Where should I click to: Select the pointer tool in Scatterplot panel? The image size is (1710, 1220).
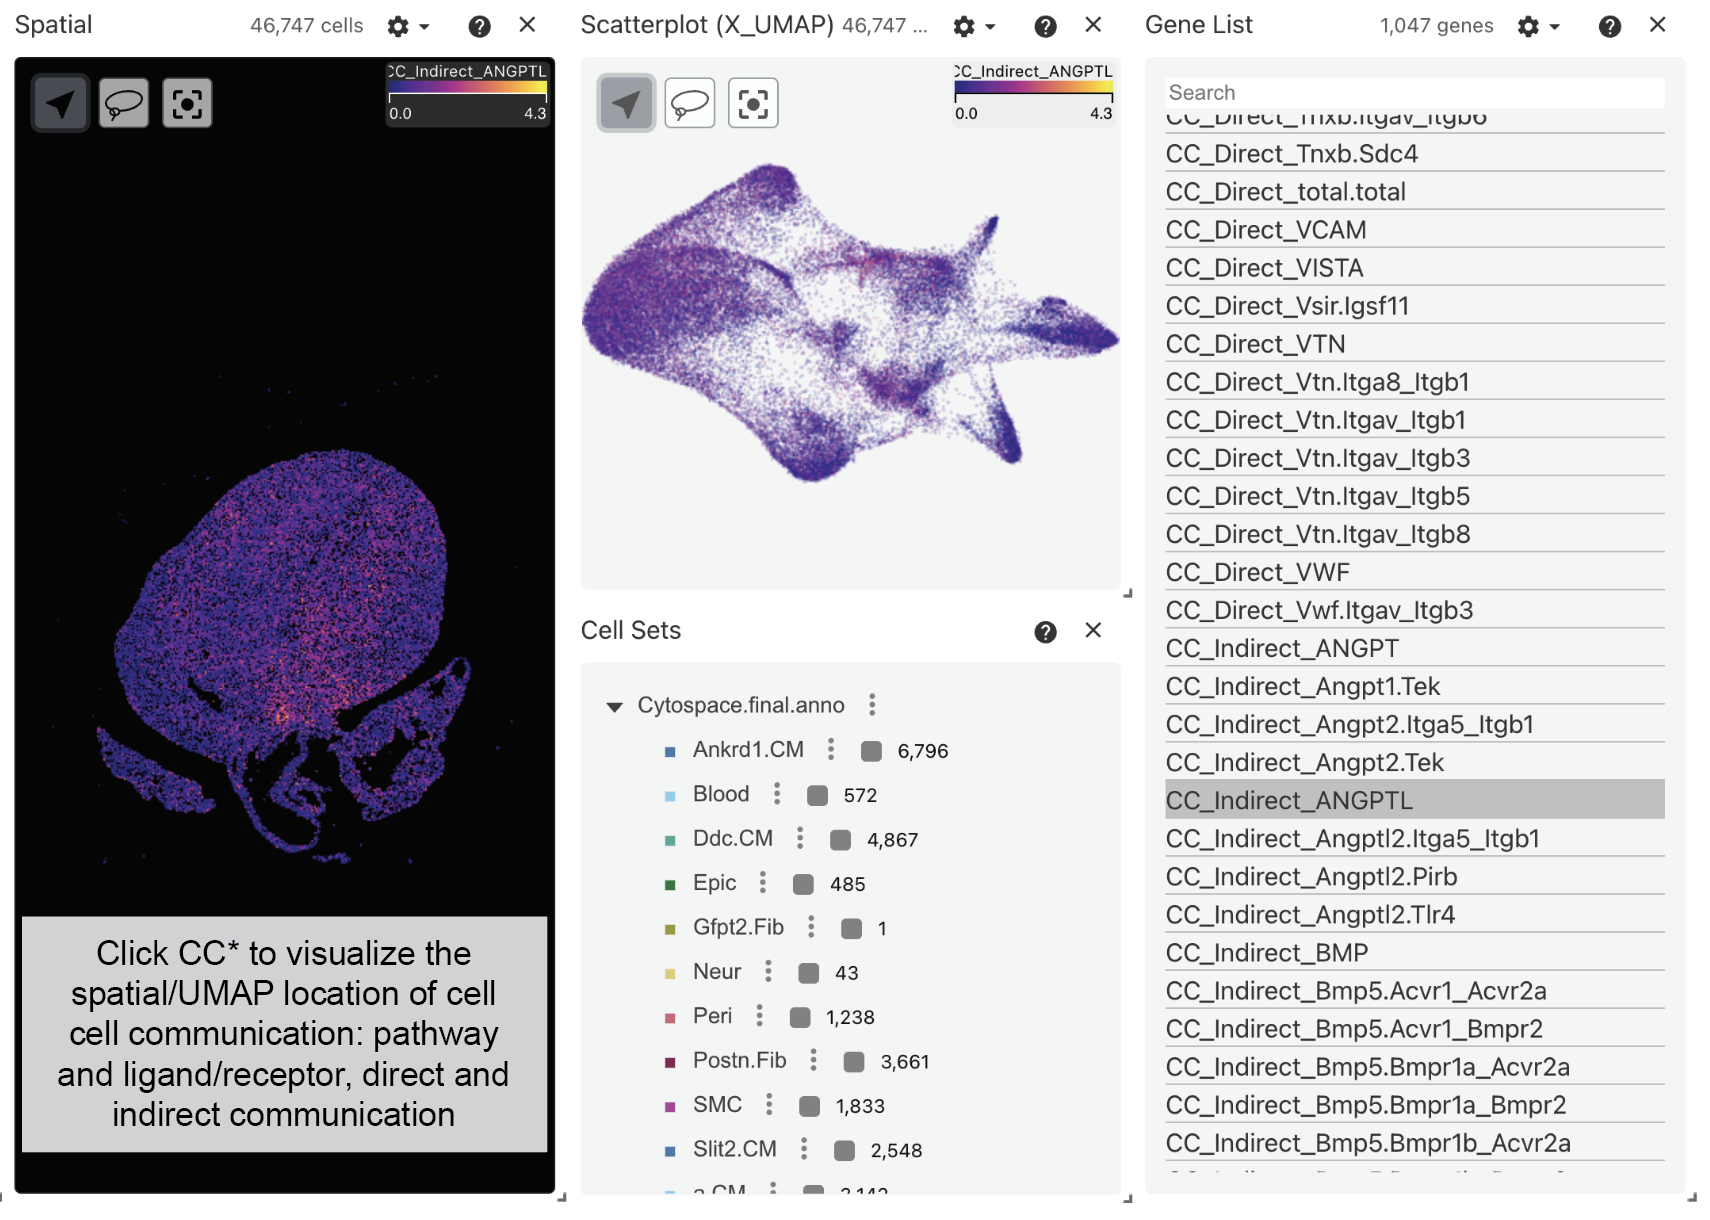pyautogui.click(x=626, y=103)
